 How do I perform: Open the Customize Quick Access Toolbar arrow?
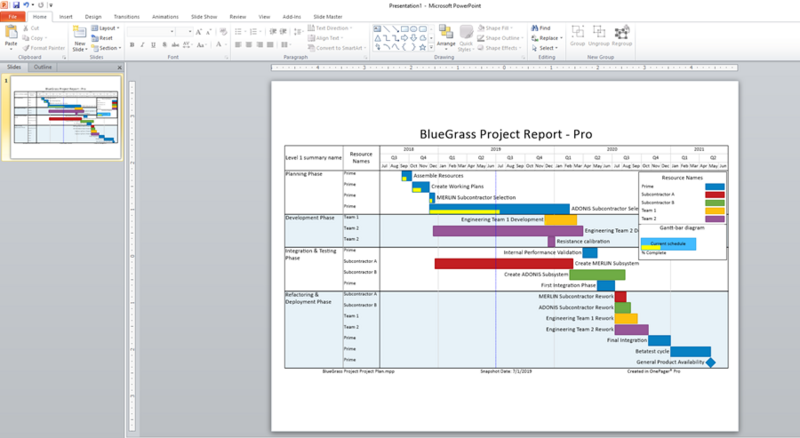tap(51, 5)
